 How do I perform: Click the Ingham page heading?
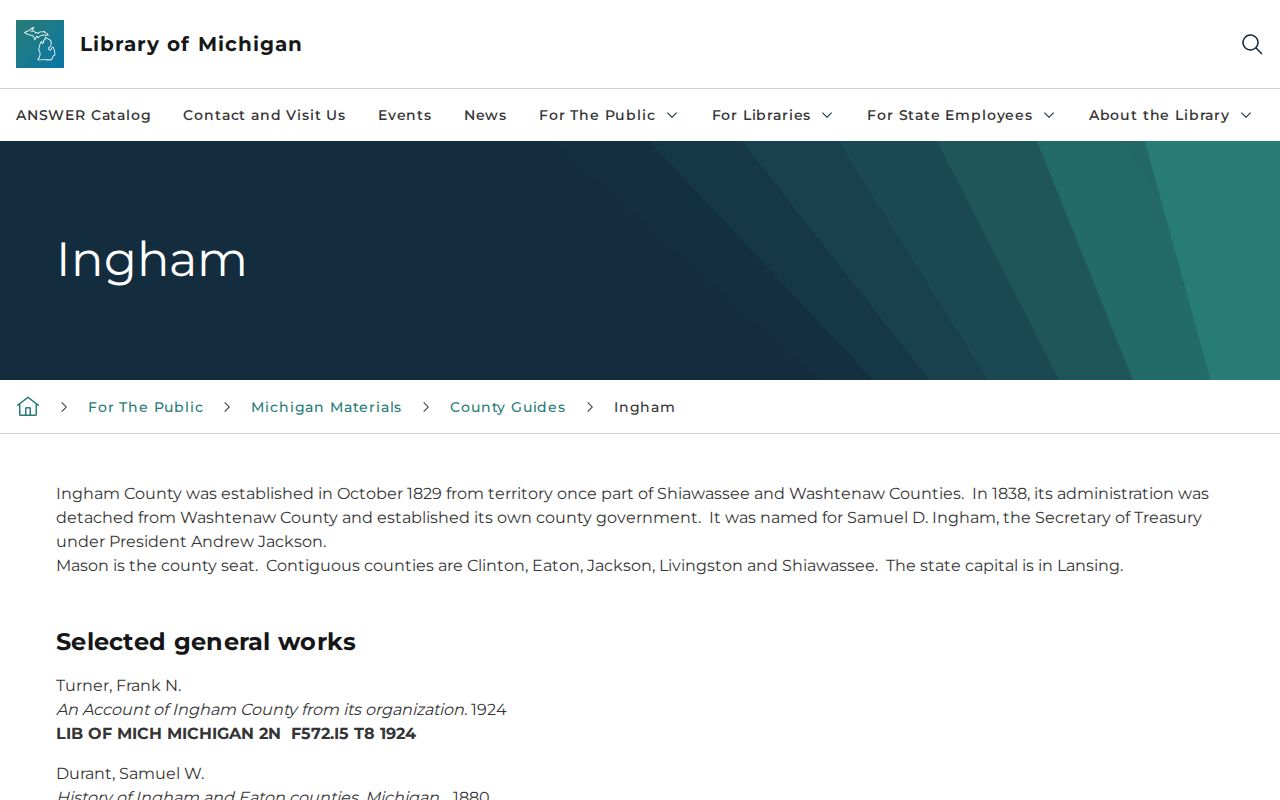pos(151,260)
